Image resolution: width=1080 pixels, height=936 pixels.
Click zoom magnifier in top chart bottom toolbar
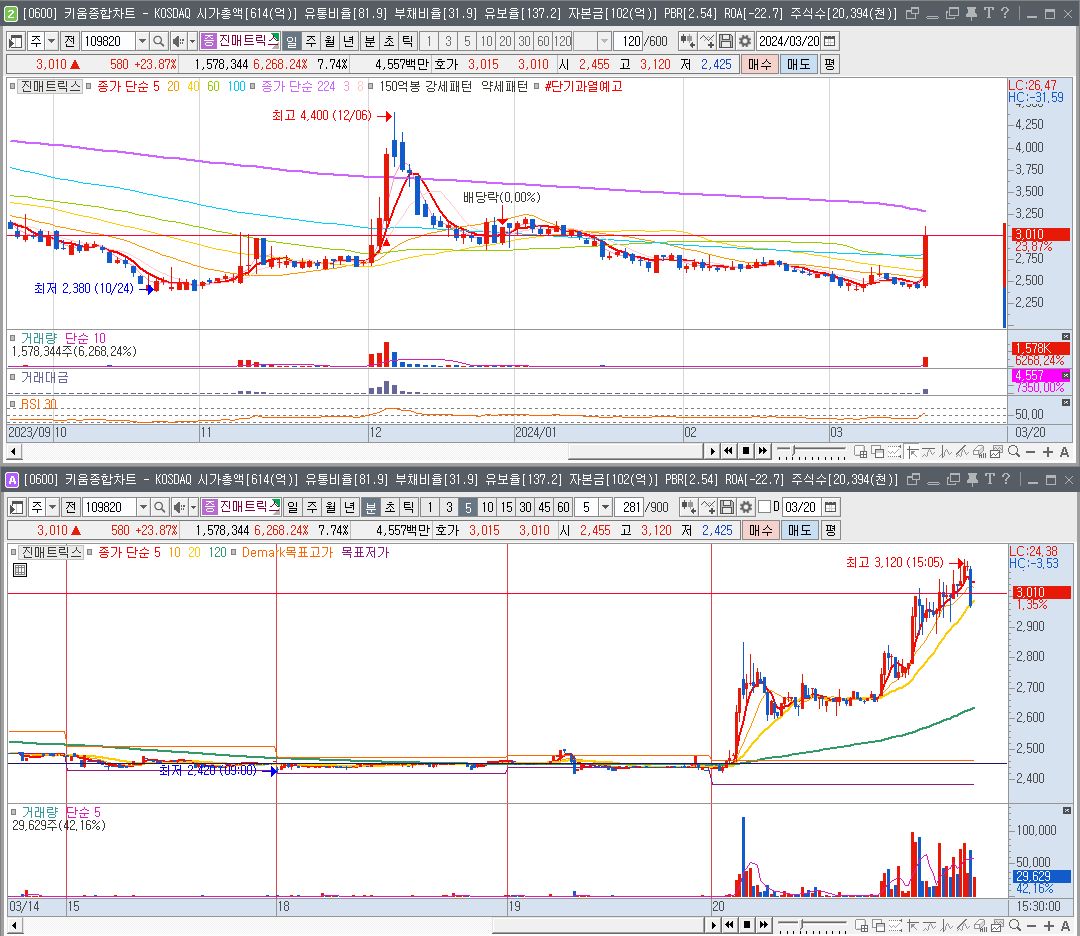point(1014,452)
